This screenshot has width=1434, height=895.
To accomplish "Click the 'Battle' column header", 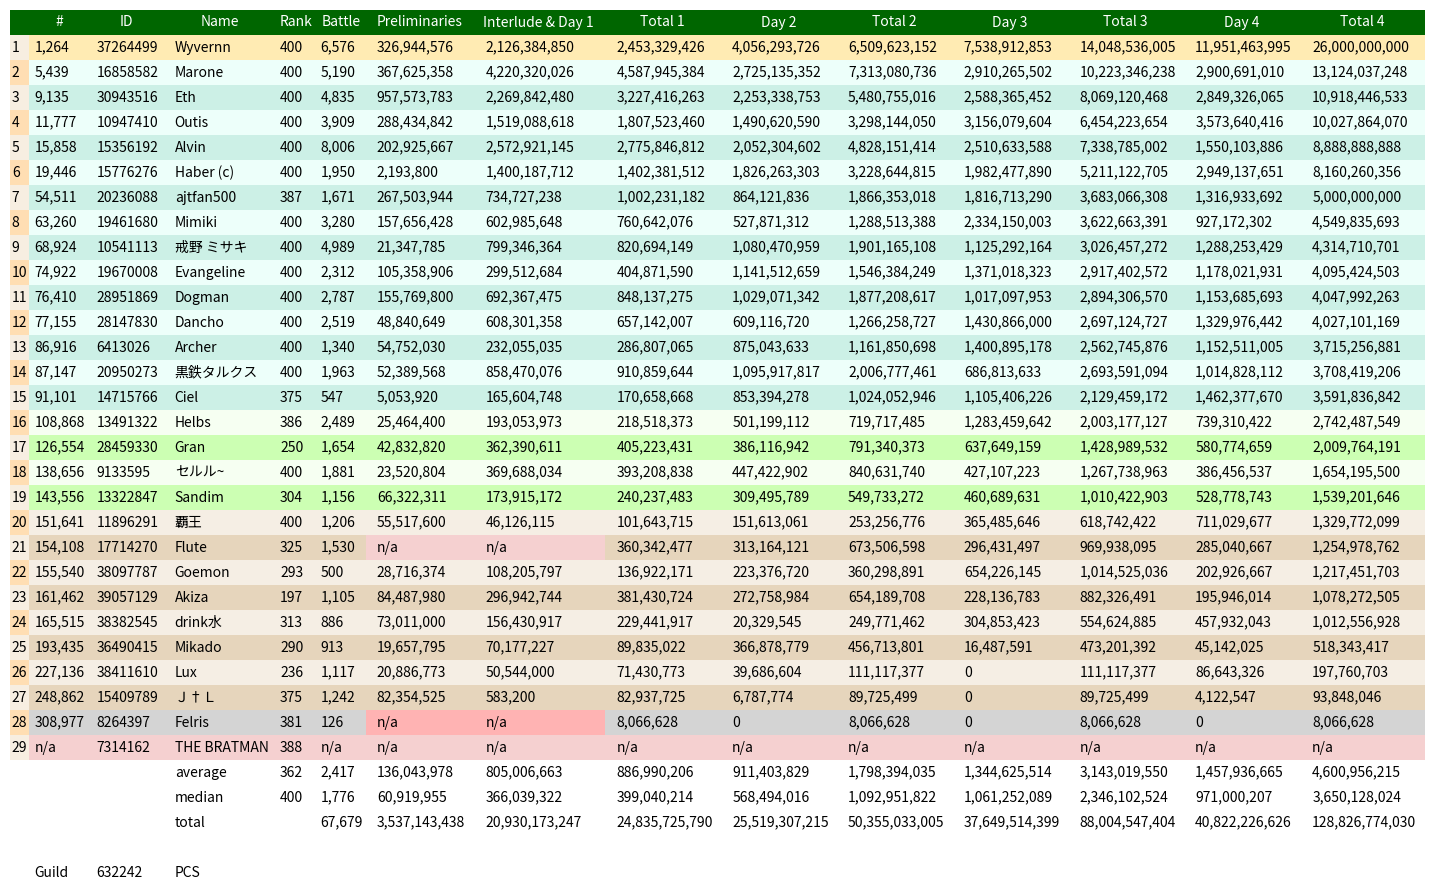I will tap(341, 21).
